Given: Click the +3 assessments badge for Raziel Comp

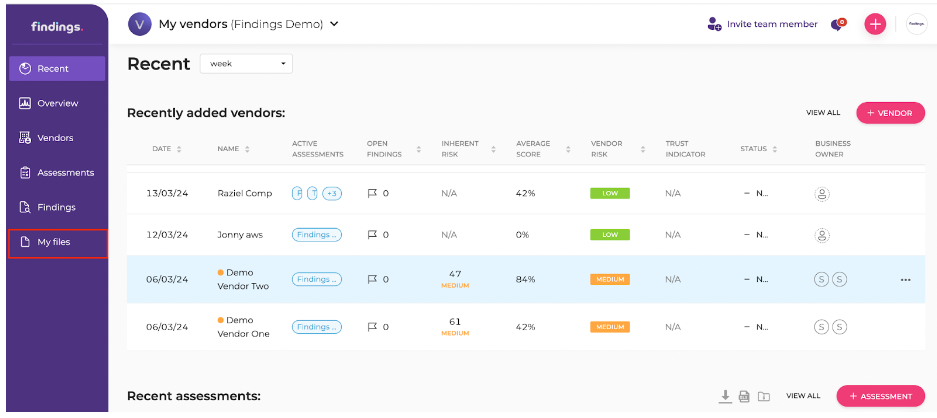Looking at the screenshot, I should pos(331,193).
